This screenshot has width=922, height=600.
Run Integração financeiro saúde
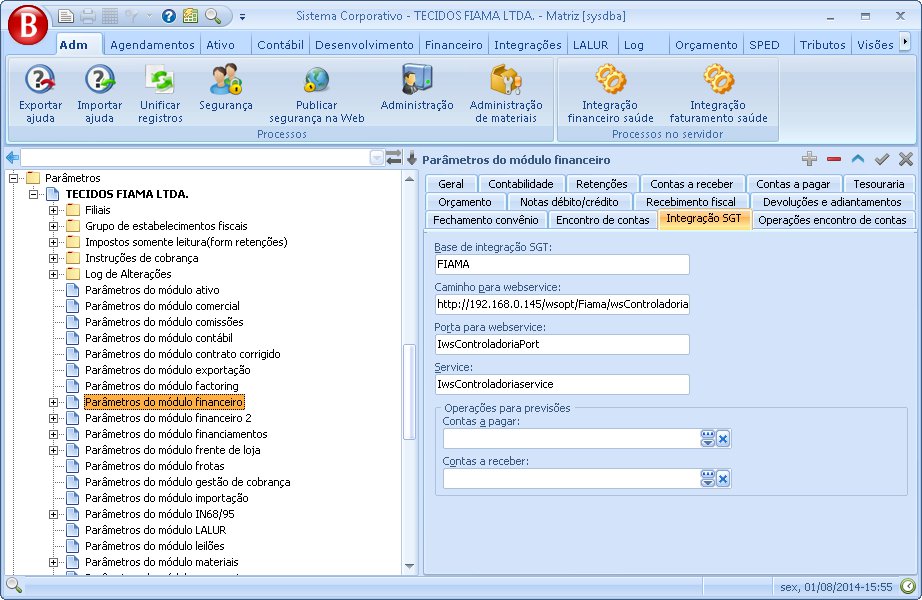(x=610, y=94)
